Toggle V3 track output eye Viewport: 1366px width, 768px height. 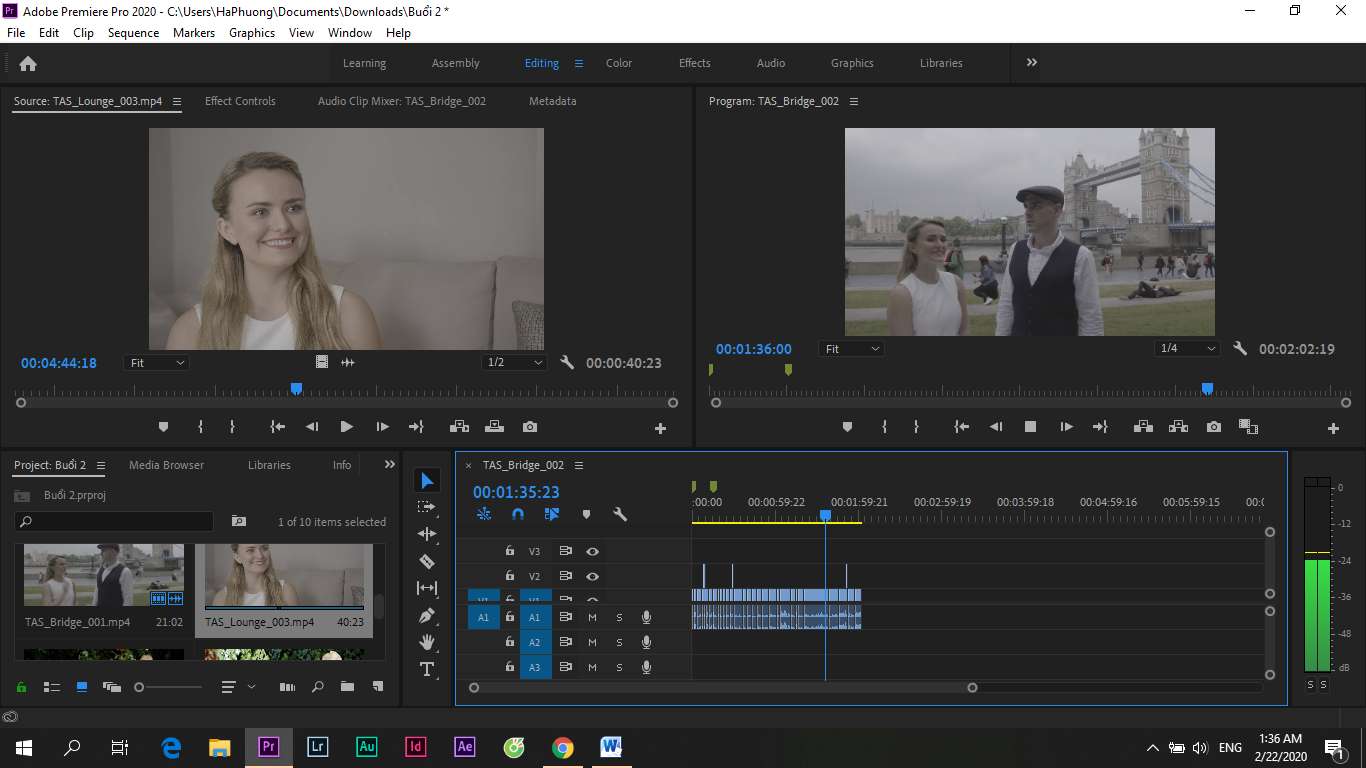593,551
